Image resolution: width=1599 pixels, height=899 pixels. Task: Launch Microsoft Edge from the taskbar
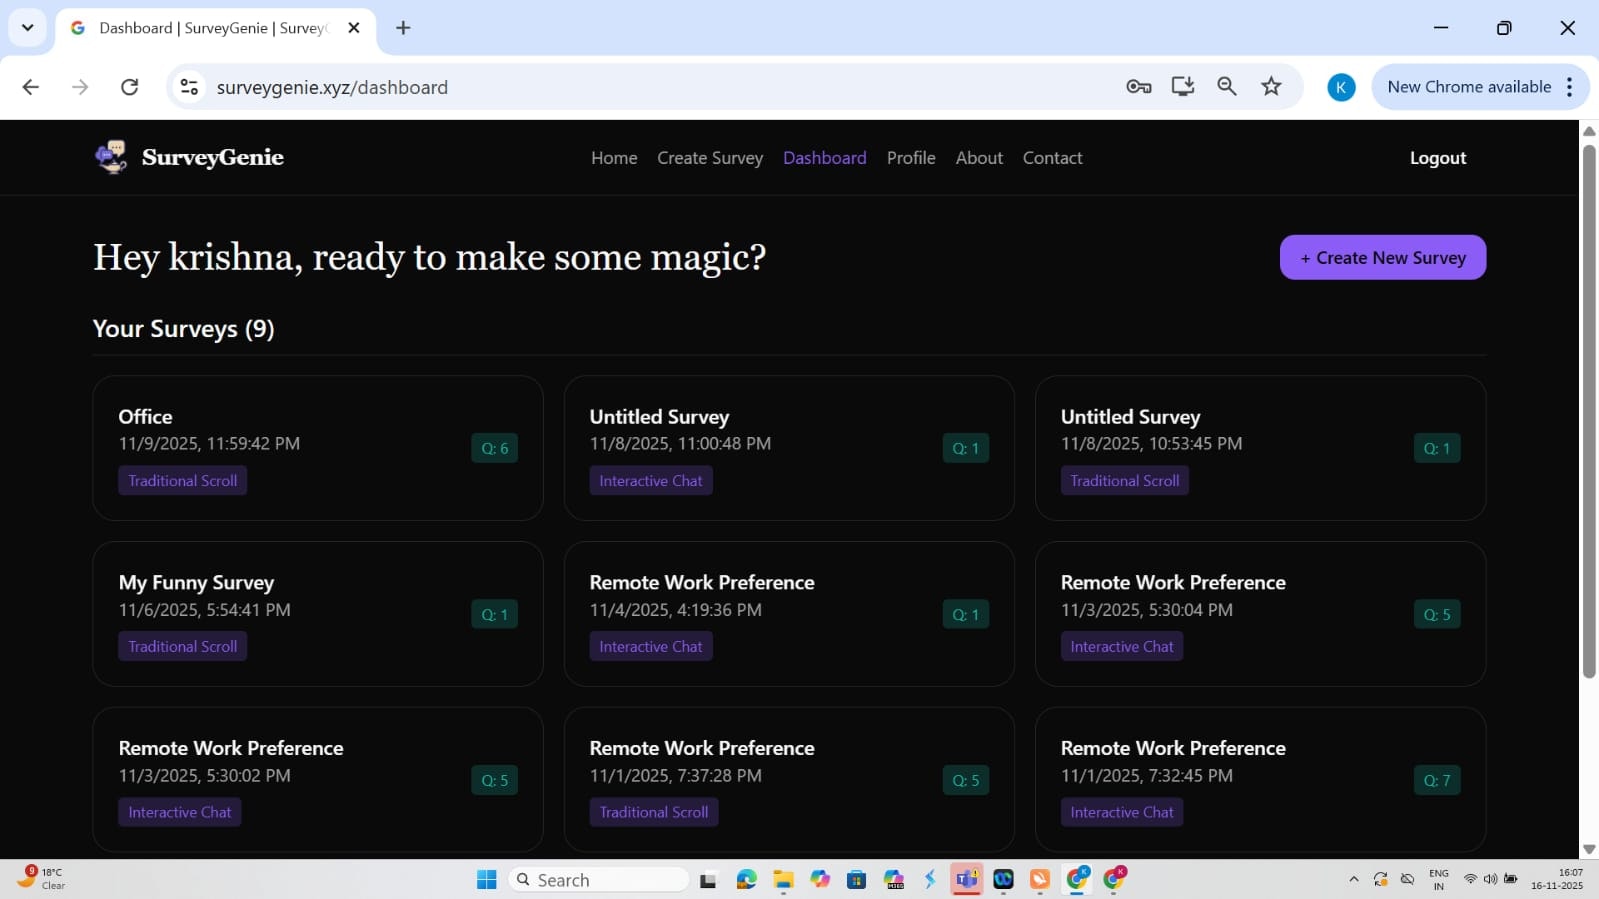pyautogui.click(x=746, y=880)
